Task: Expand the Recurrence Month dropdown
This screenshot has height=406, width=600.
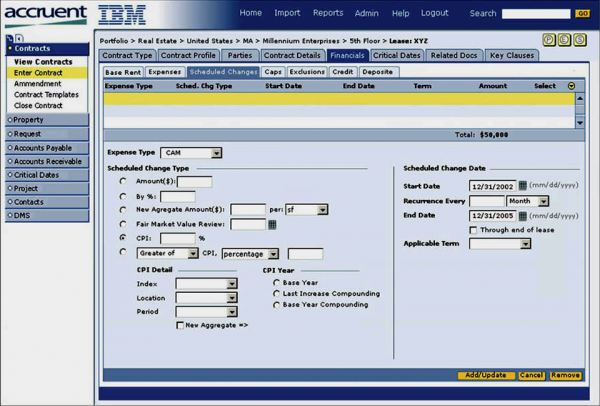Action: click(527, 201)
